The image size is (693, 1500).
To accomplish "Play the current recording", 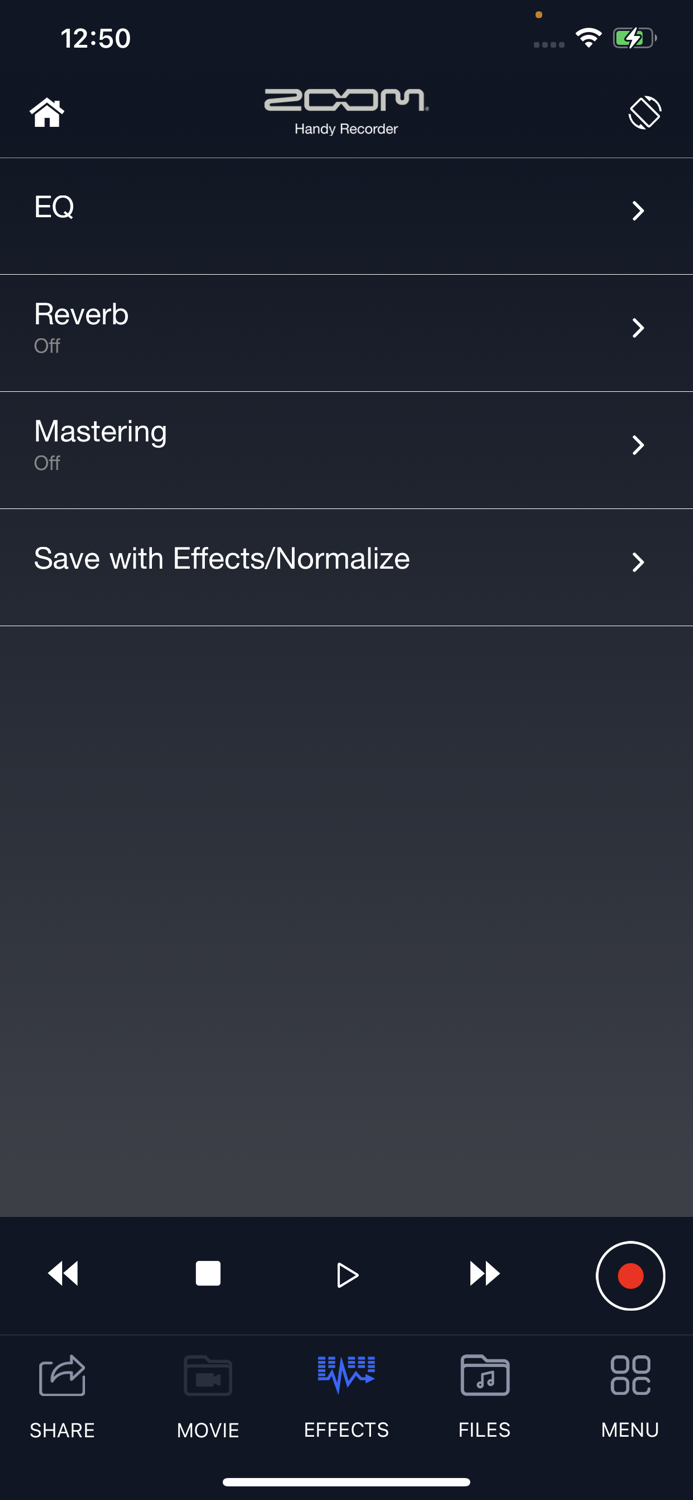I will pyautogui.click(x=347, y=1275).
